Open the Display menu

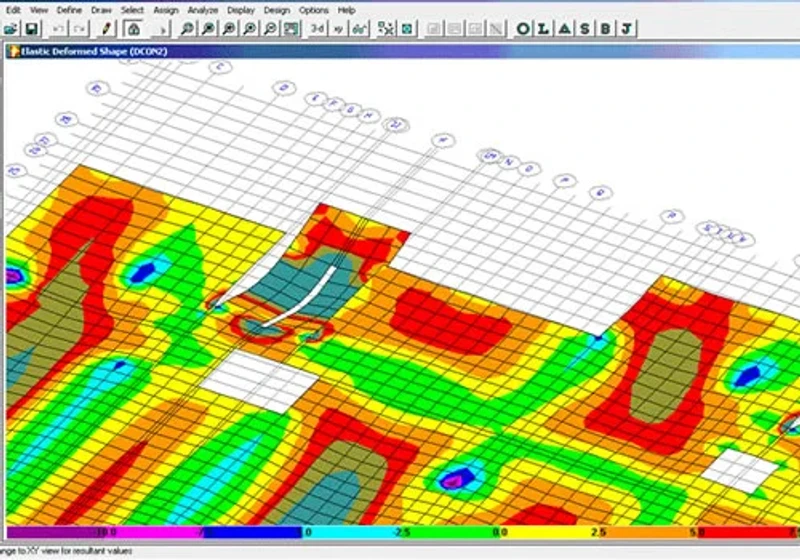[241, 10]
